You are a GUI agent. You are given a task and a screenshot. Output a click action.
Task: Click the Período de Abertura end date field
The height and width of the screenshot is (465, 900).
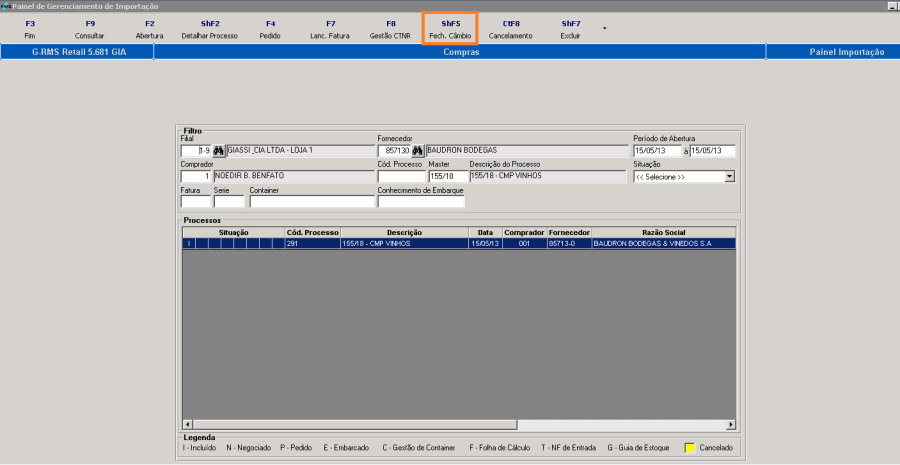pyautogui.click(x=712, y=151)
